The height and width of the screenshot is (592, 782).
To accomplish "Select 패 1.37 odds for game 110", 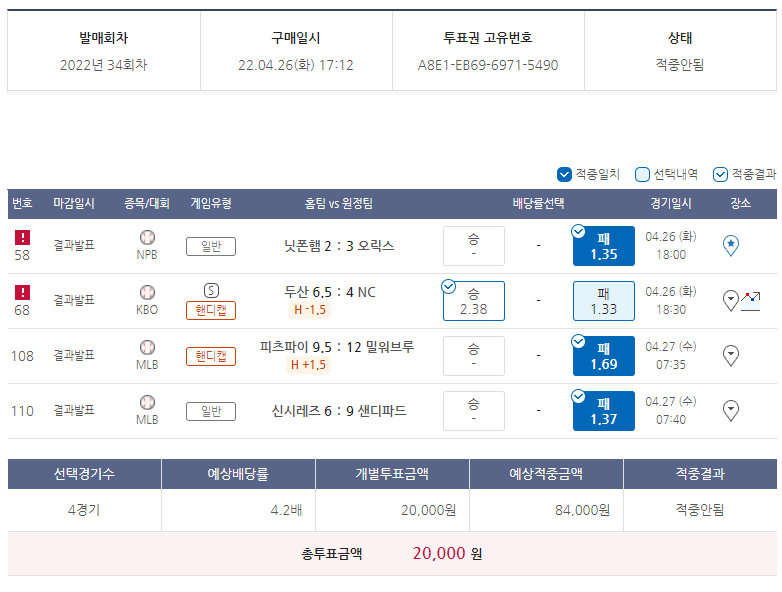I will click(x=603, y=411).
